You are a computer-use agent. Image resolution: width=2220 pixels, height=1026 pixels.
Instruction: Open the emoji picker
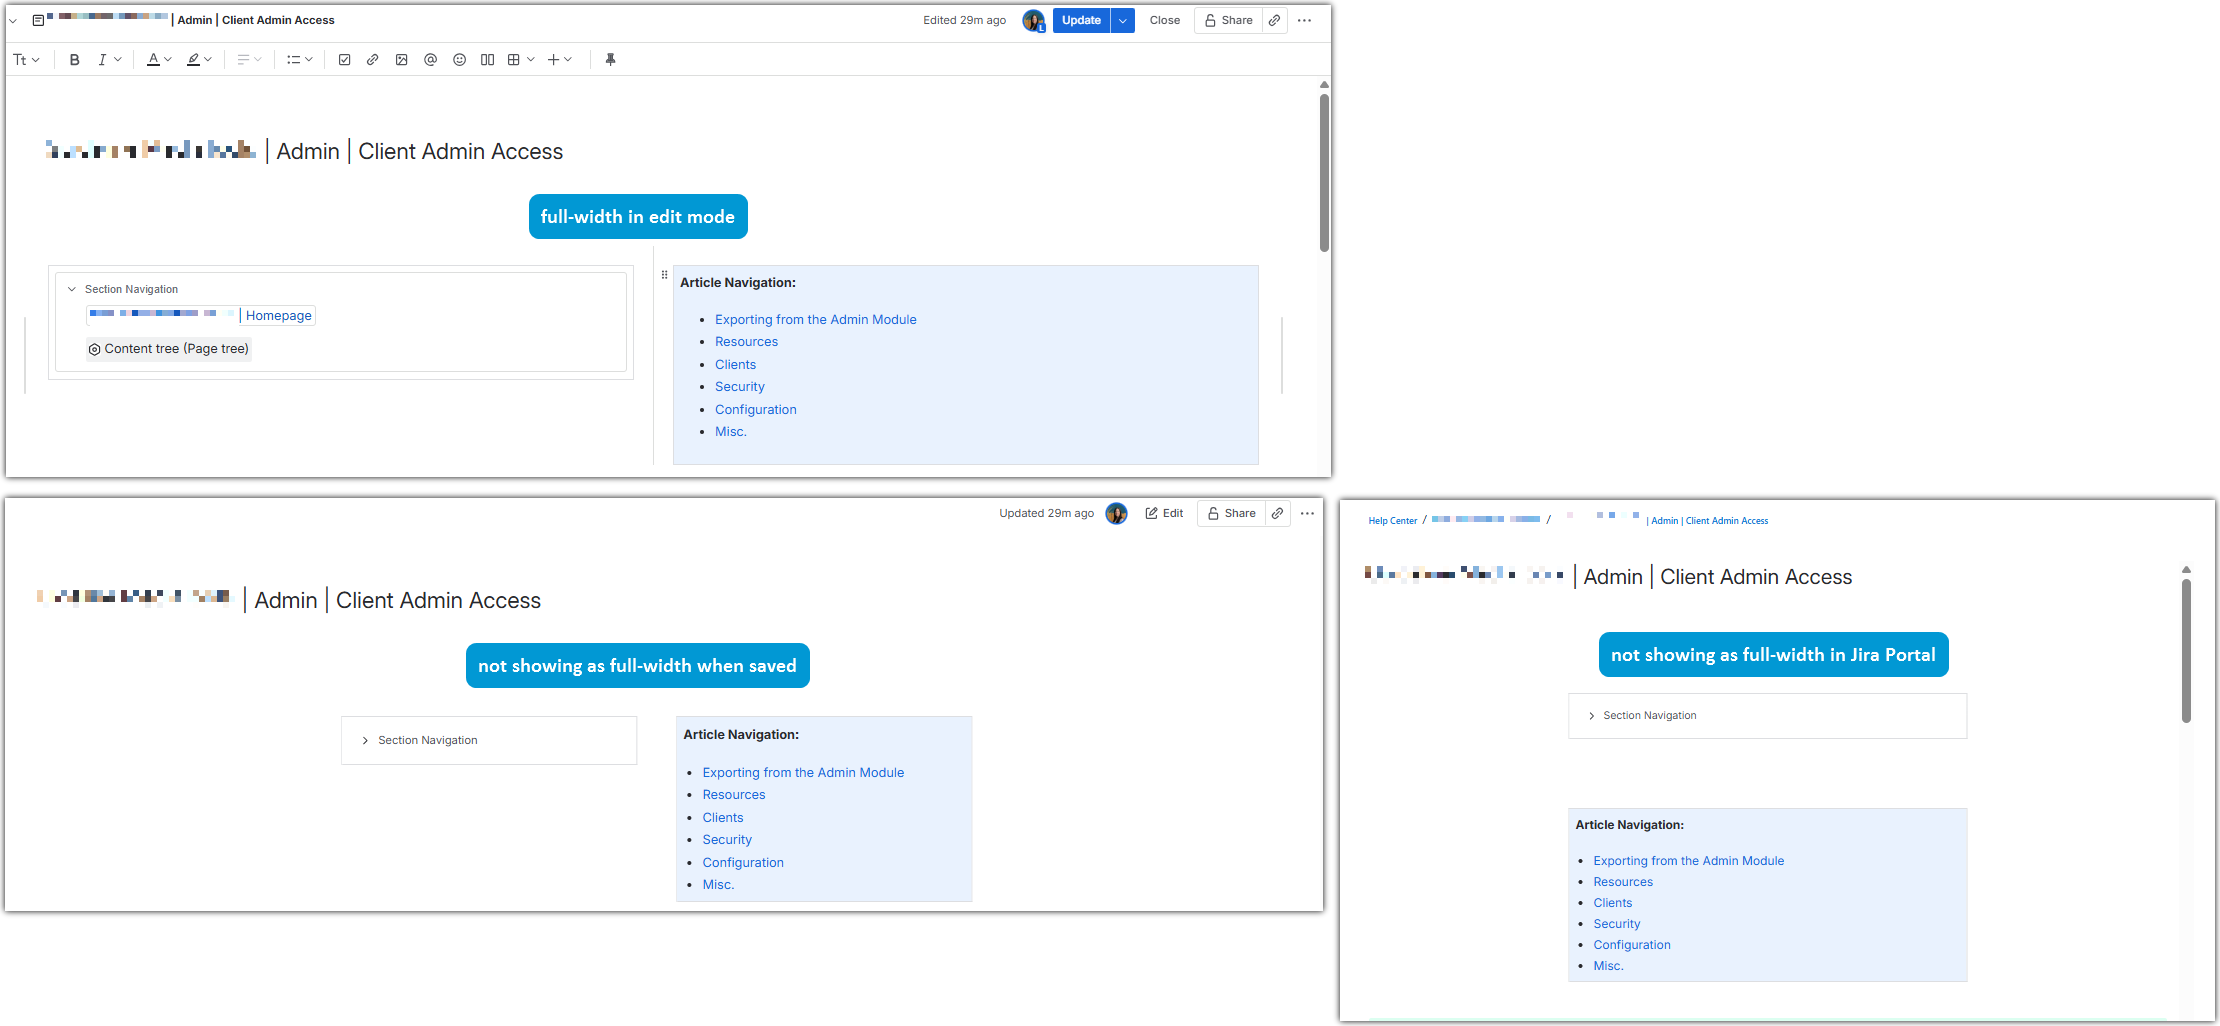pos(459,59)
